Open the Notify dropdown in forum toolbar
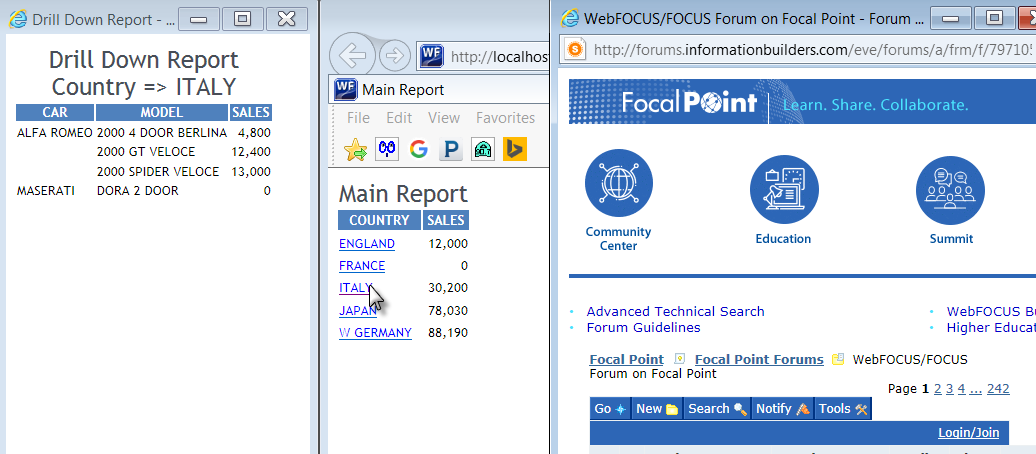1036x454 pixels. 782,408
